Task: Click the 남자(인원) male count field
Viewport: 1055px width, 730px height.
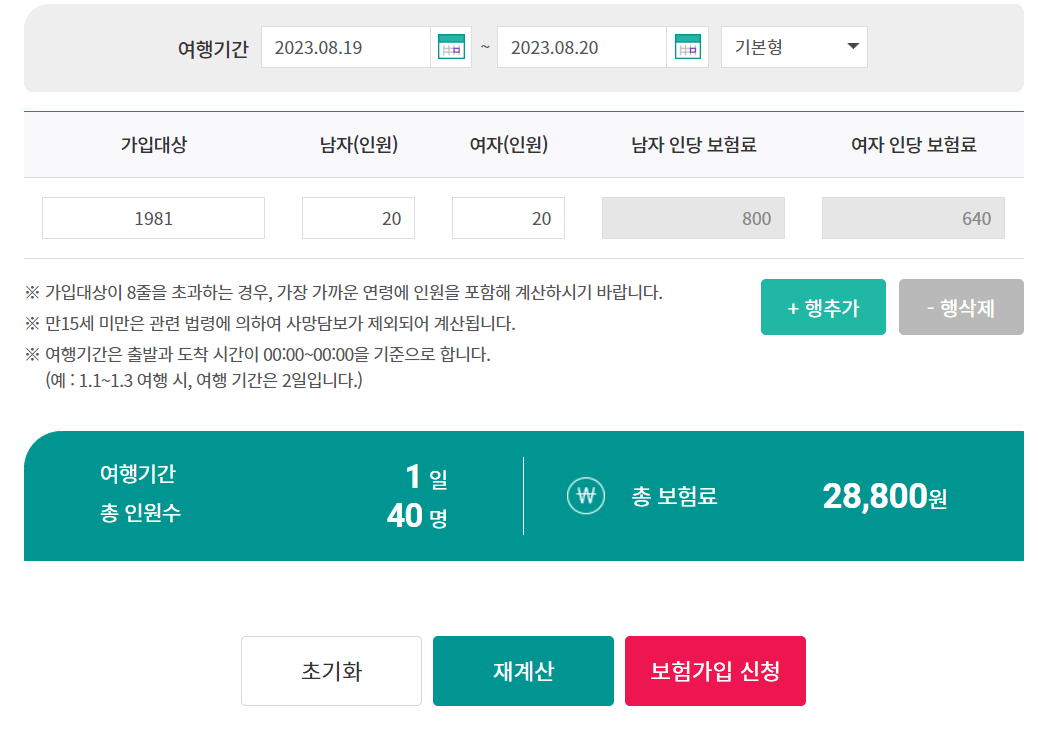Action: point(358,217)
